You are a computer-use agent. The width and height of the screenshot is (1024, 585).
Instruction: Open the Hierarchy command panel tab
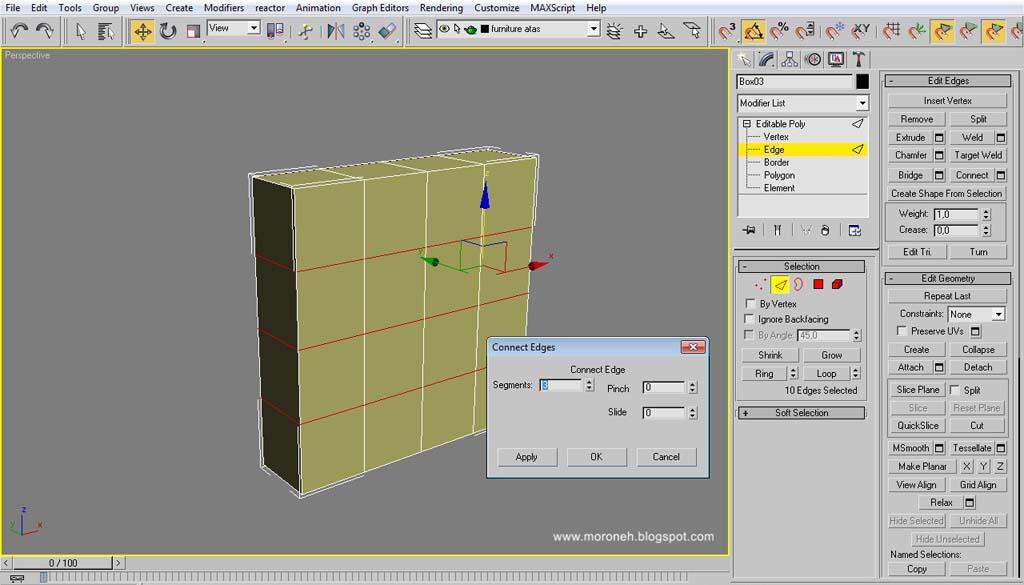pyautogui.click(x=790, y=60)
